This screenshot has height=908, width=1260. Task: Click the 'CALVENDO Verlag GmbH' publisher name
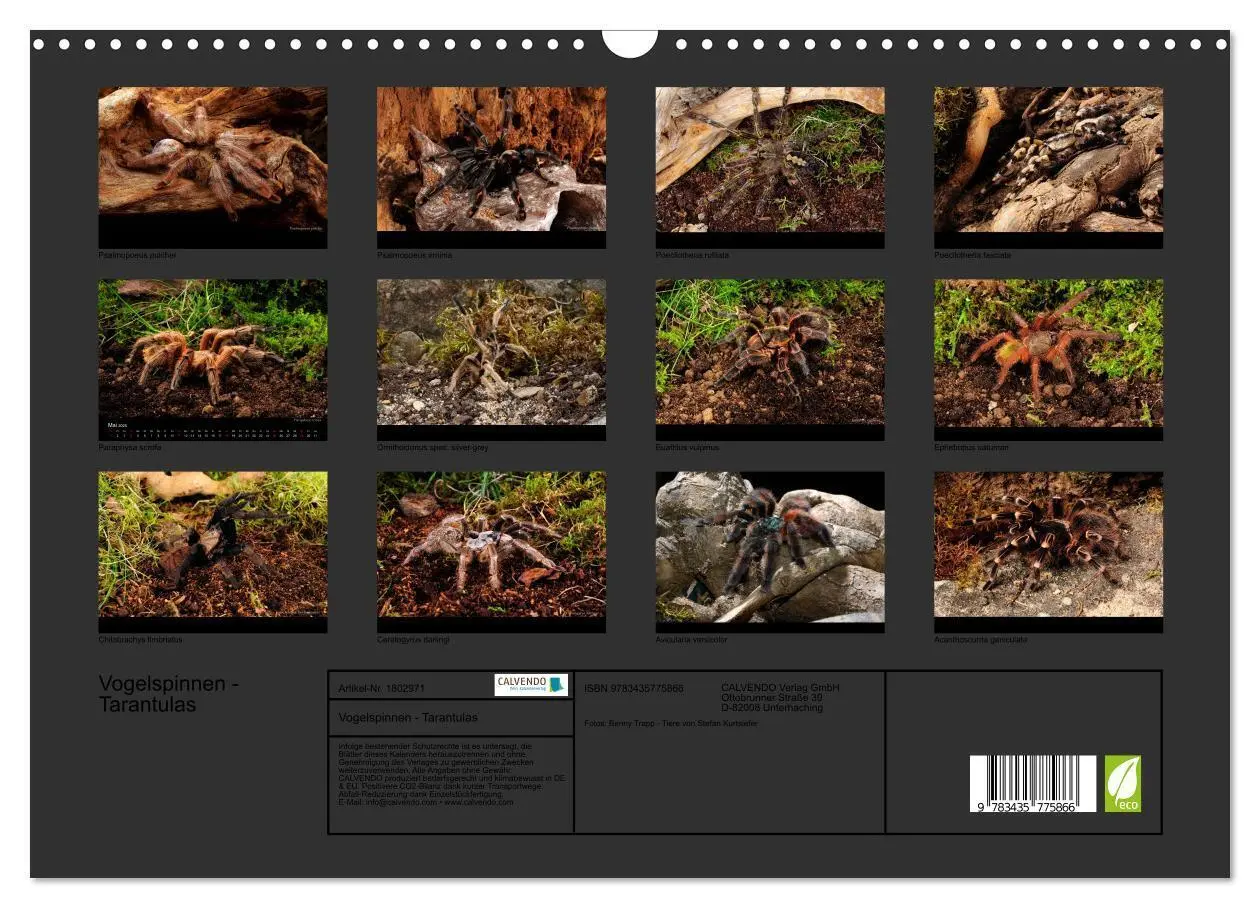pyautogui.click(x=780, y=688)
